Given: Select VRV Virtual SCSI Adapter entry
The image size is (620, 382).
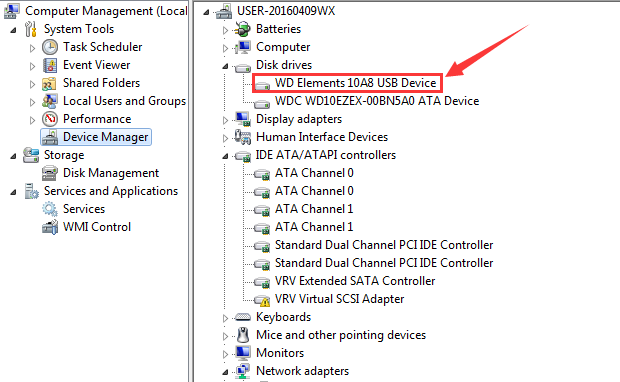Looking at the screenshot, I should [x=339, y=299].
